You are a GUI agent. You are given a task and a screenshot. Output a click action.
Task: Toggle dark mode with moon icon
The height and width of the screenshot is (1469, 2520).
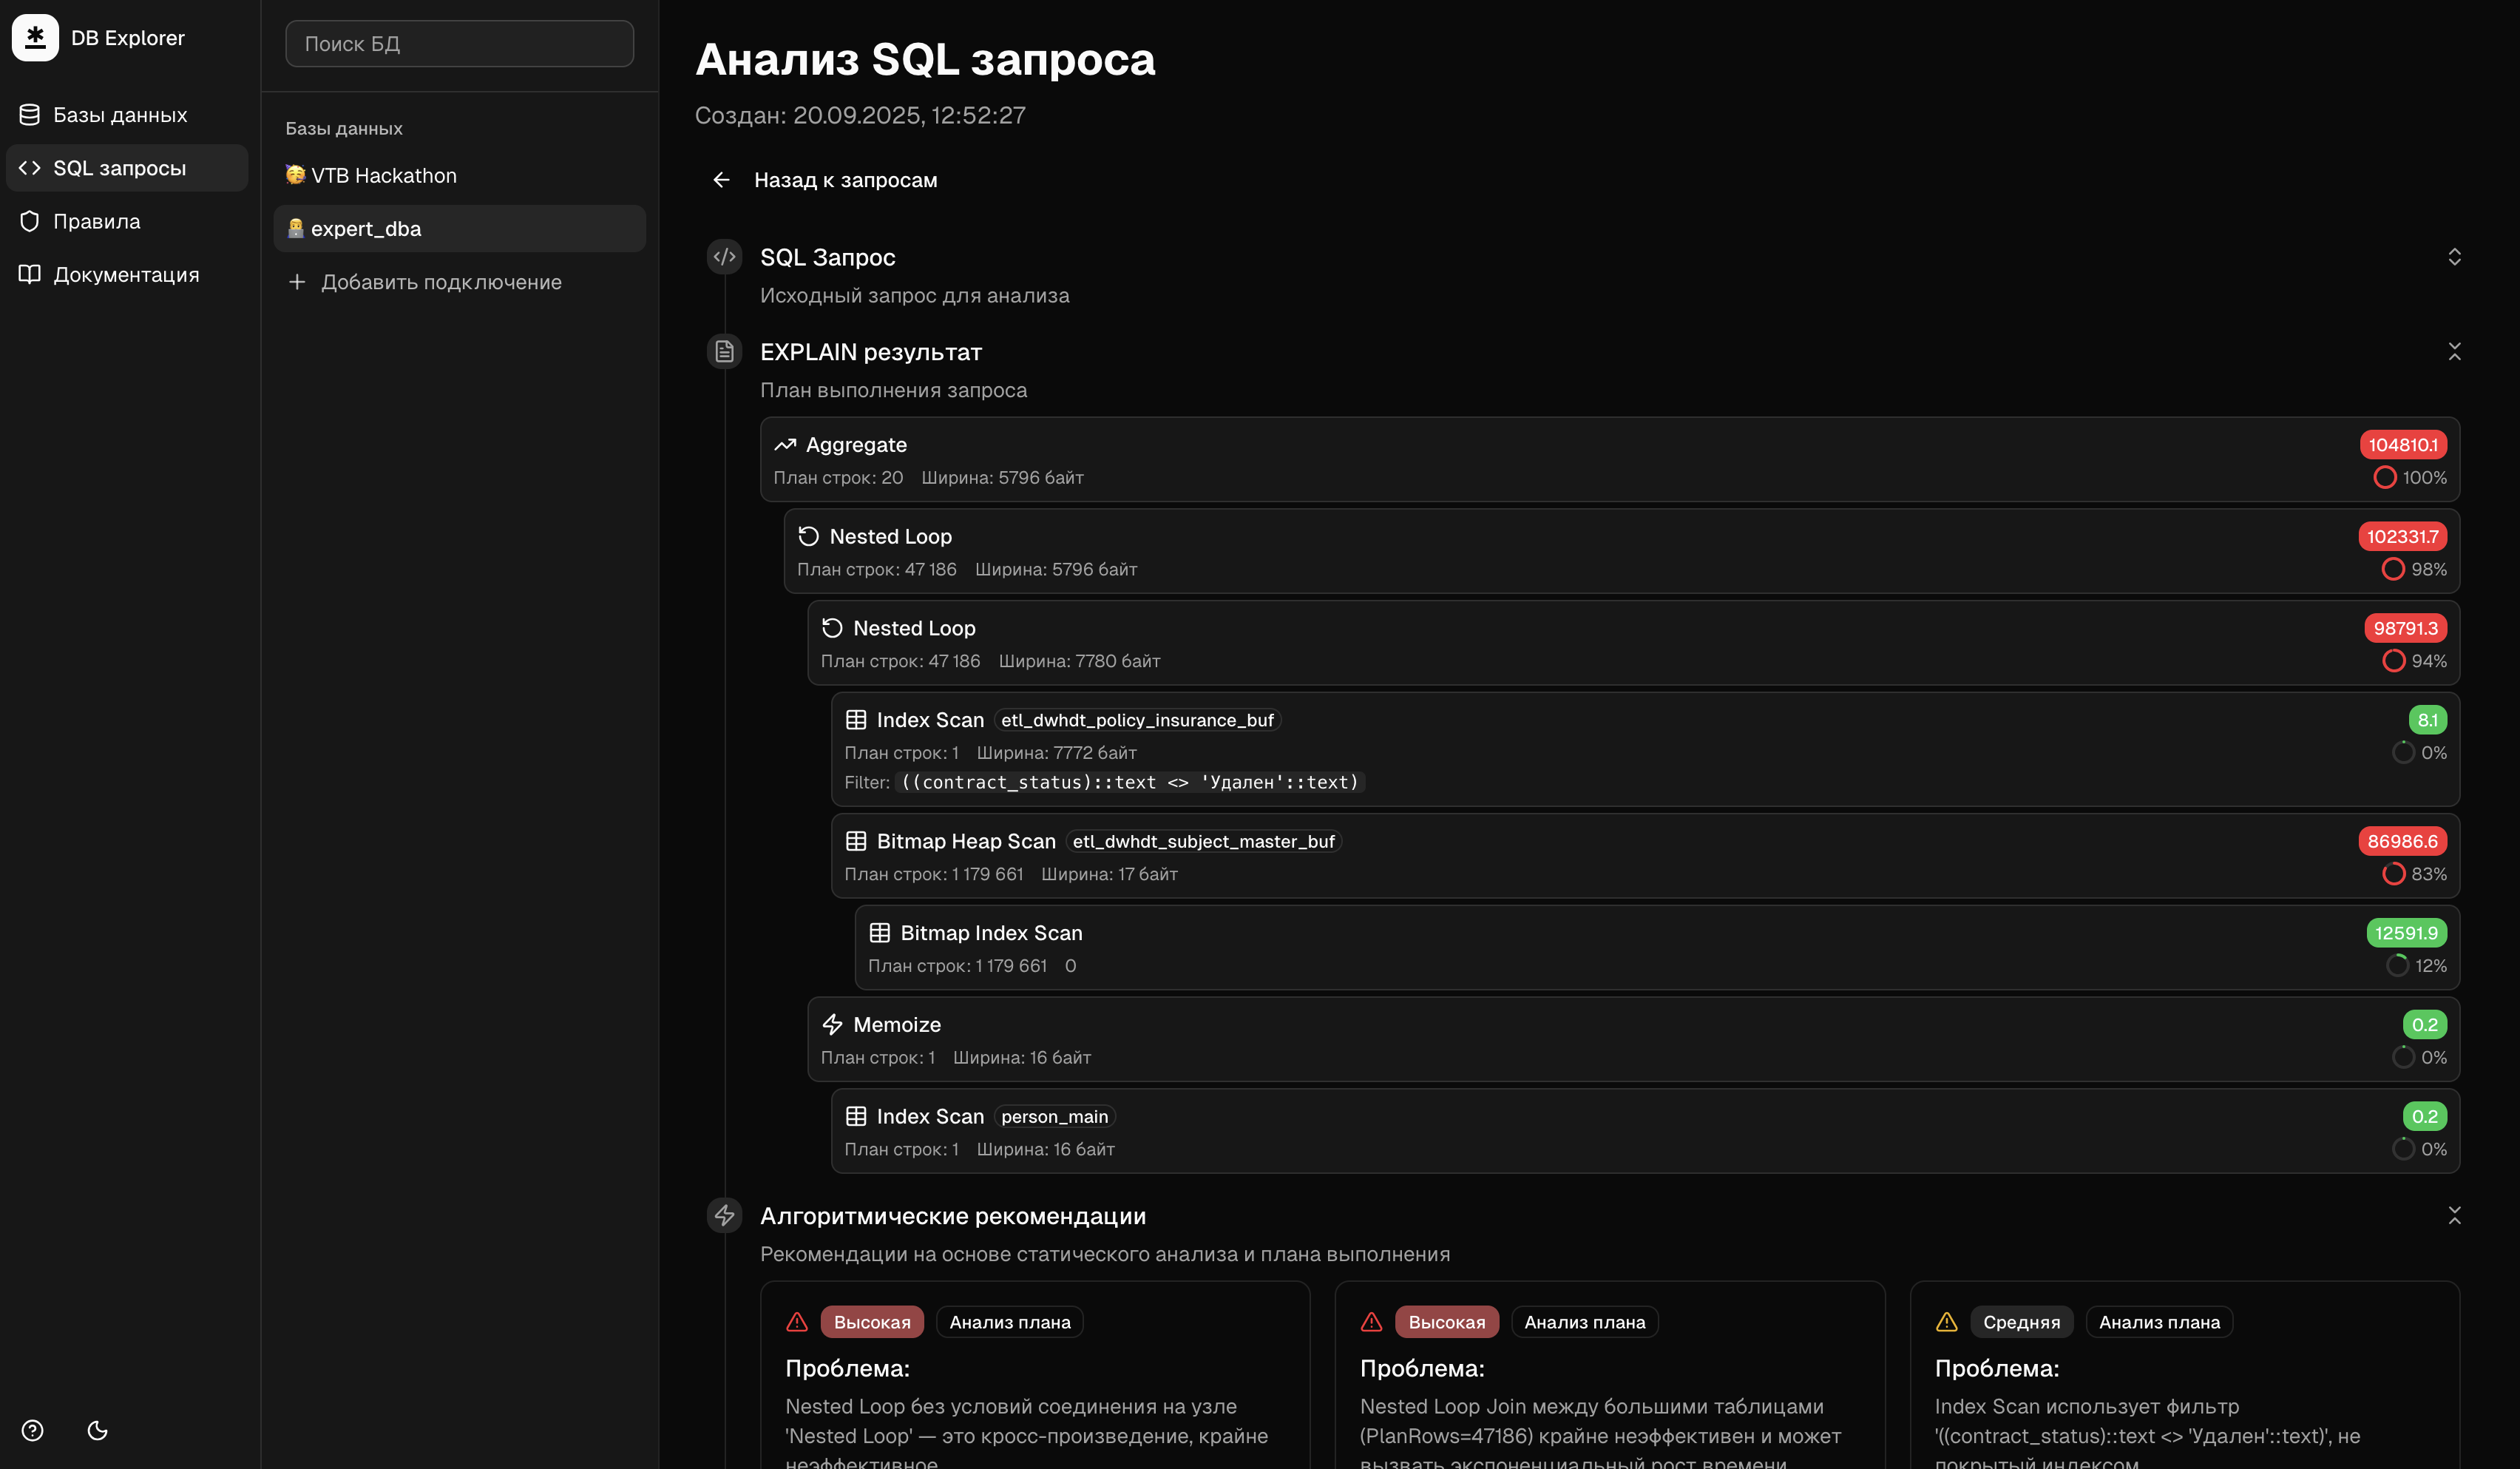click(x=97, y=1430)
